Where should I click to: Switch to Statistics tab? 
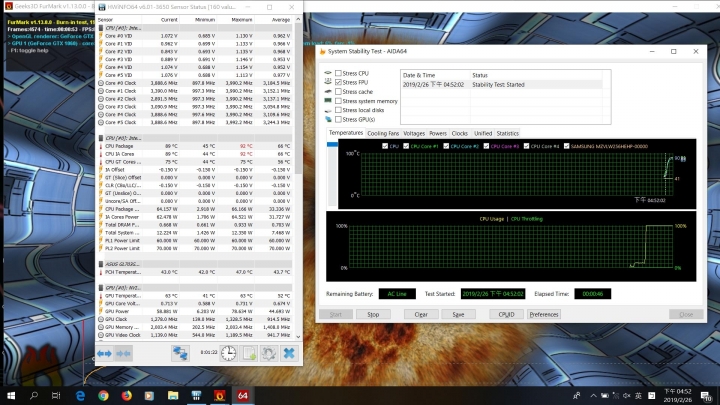(x=507, y=133)
